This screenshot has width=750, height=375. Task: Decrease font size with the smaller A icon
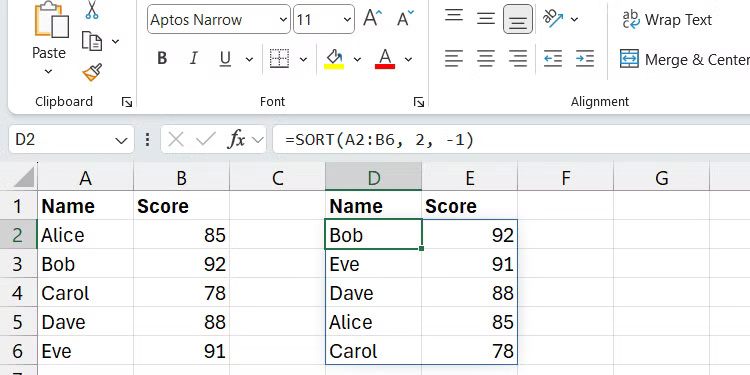pyautogui.click(x=406, y=19)
